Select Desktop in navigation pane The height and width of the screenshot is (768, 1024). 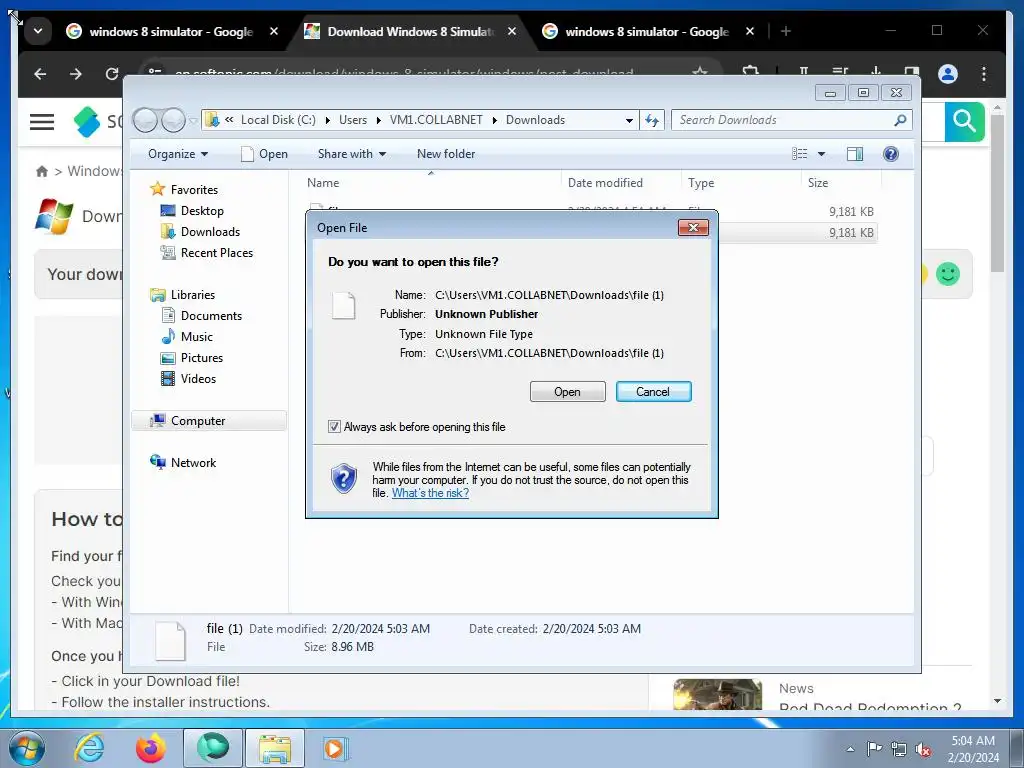(202, 211)
